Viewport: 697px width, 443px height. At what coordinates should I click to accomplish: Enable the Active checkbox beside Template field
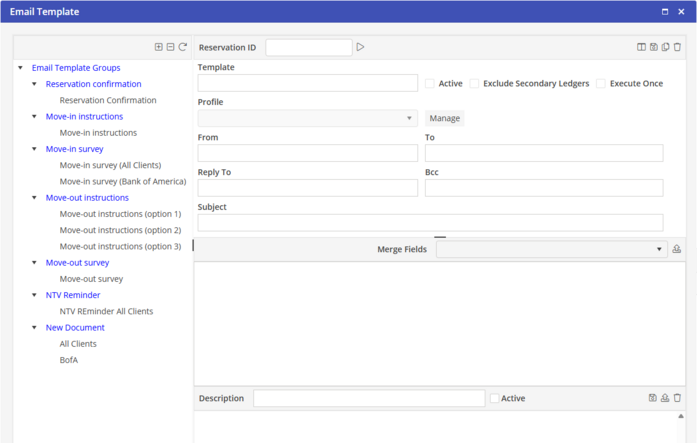pos(430,84)
